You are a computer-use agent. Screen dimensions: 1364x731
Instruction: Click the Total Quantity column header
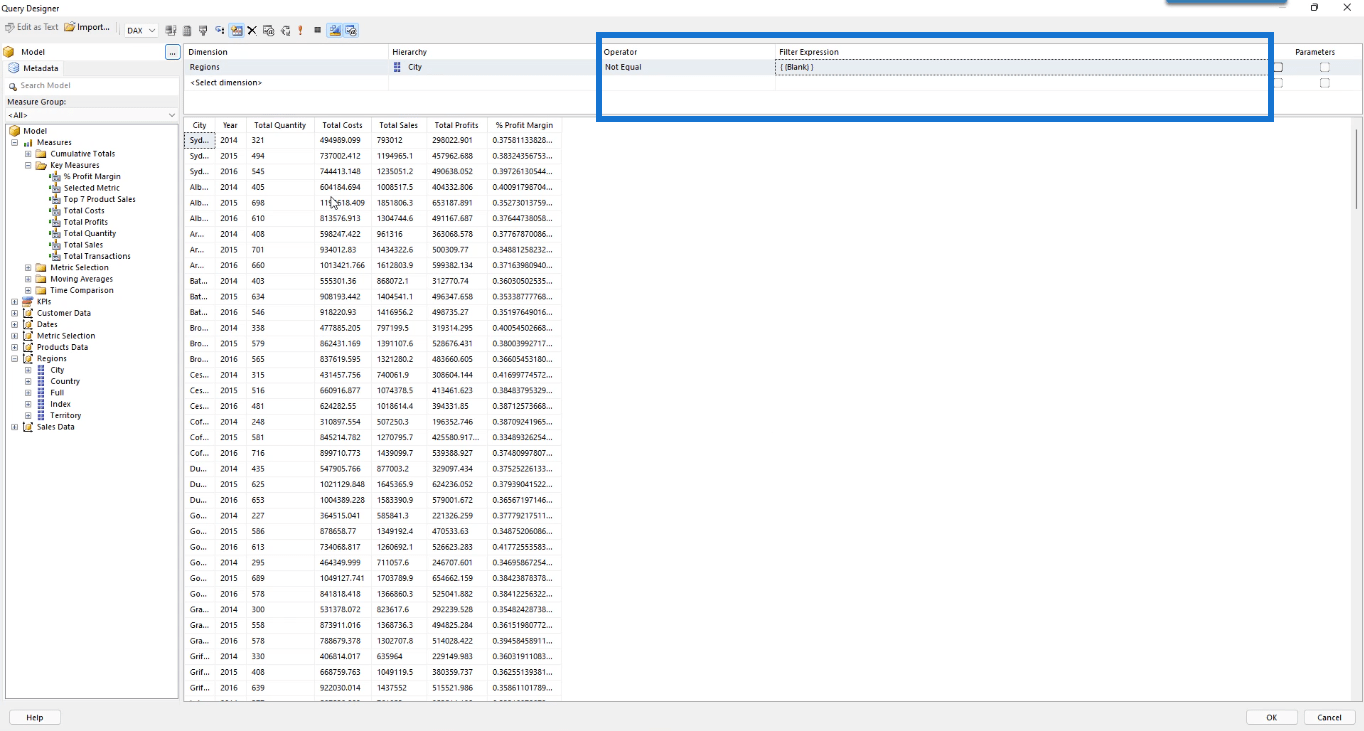pos(280,126)
